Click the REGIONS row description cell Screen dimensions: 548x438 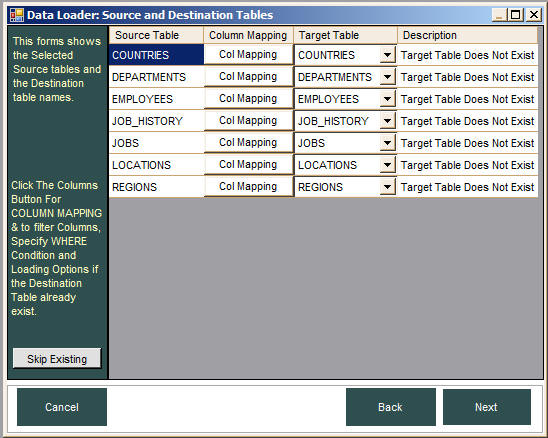coord(468,187)
